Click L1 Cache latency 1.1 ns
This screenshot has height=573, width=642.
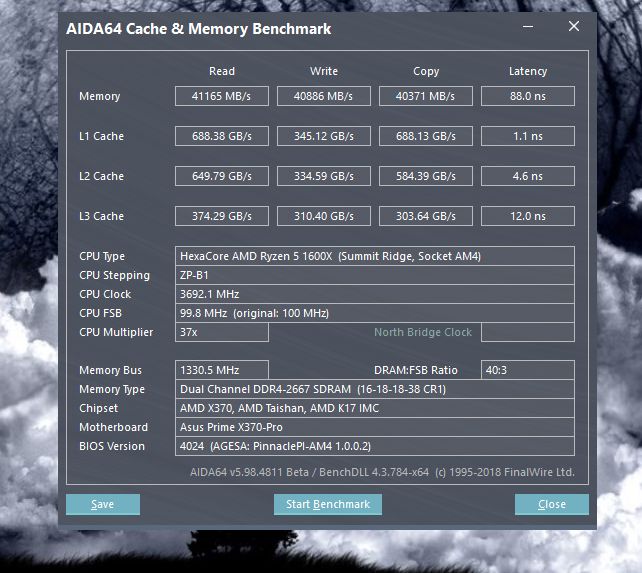[528, 136]
